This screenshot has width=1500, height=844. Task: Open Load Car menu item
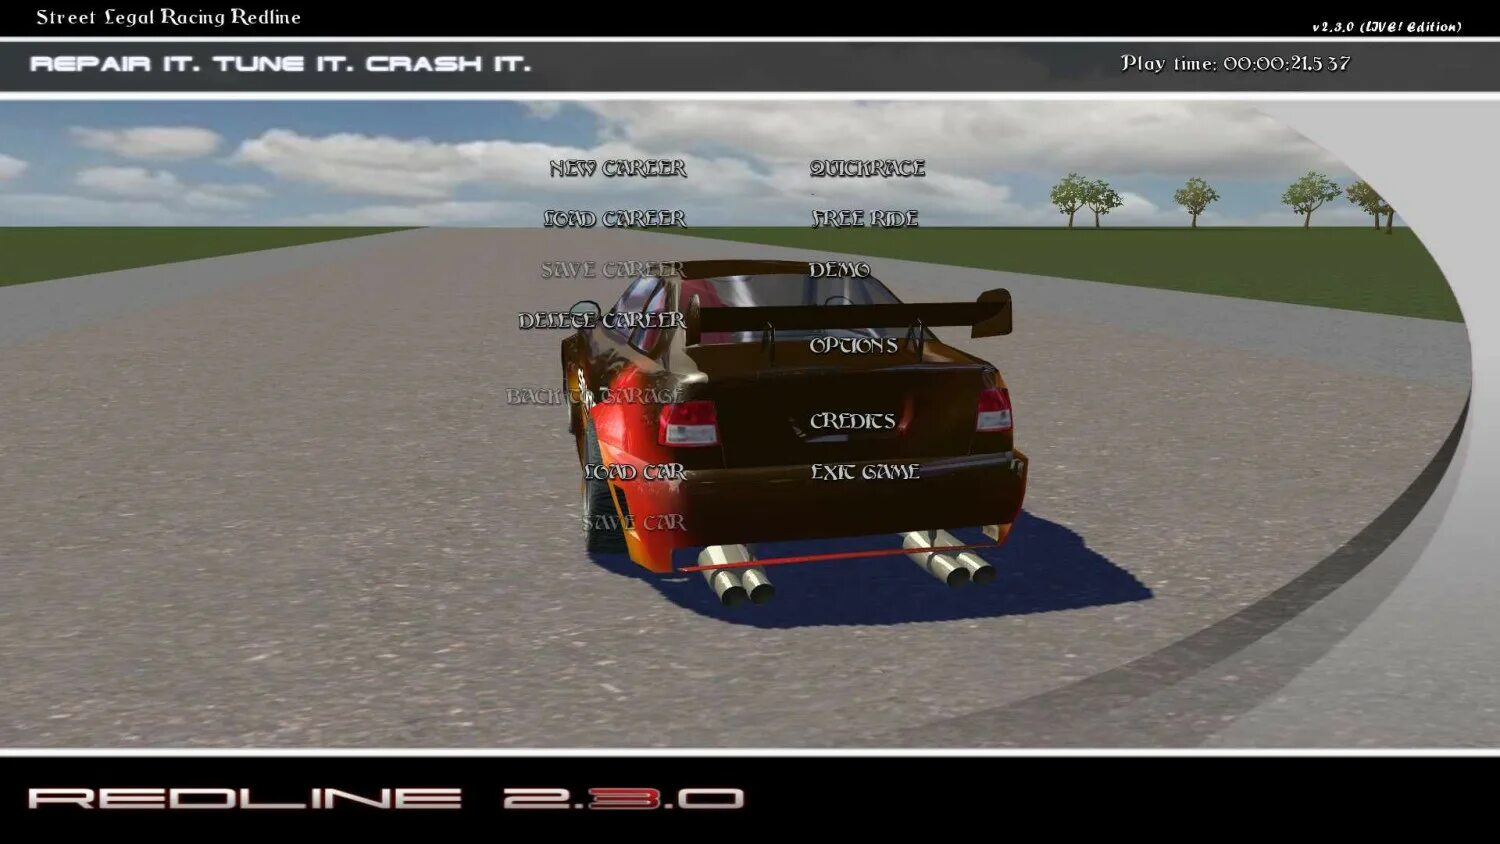[x=635, y=471]
